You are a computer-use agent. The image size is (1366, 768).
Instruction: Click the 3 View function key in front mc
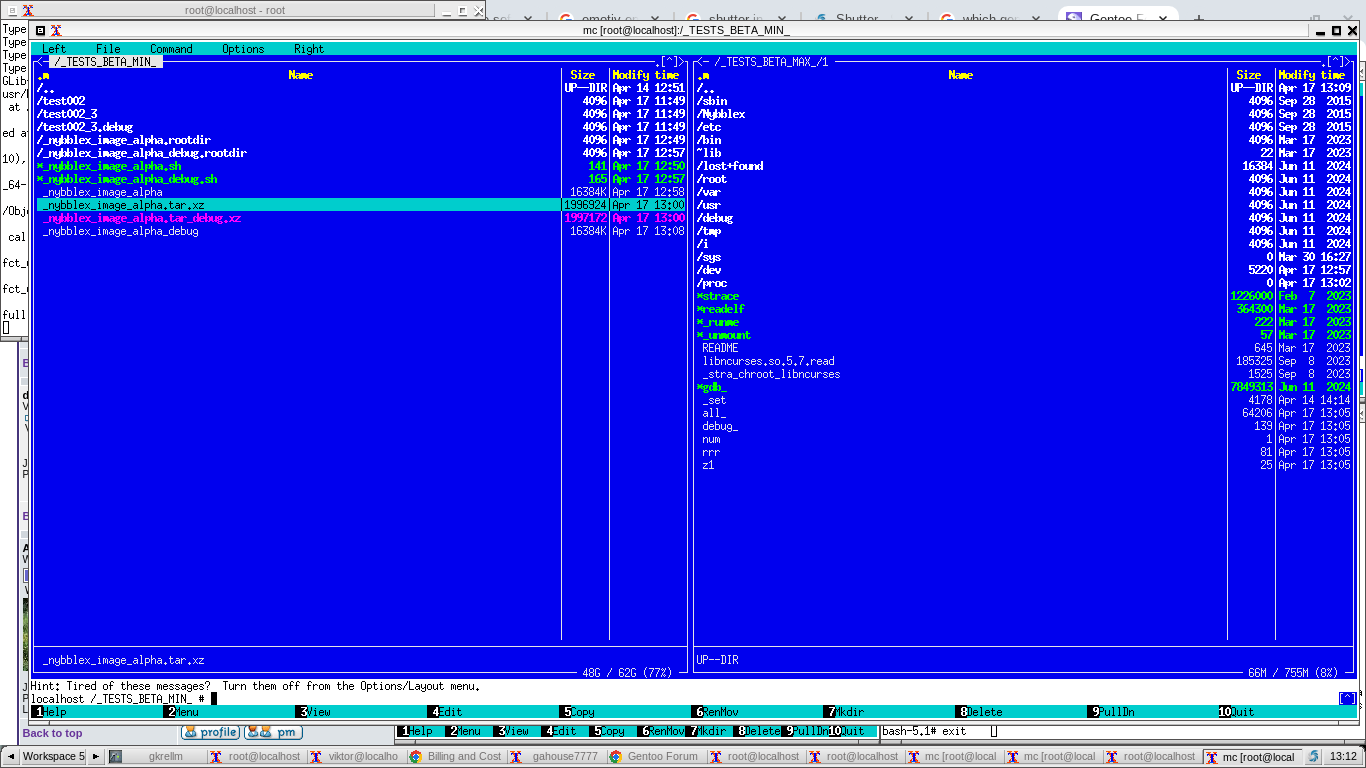click(314, 712)
